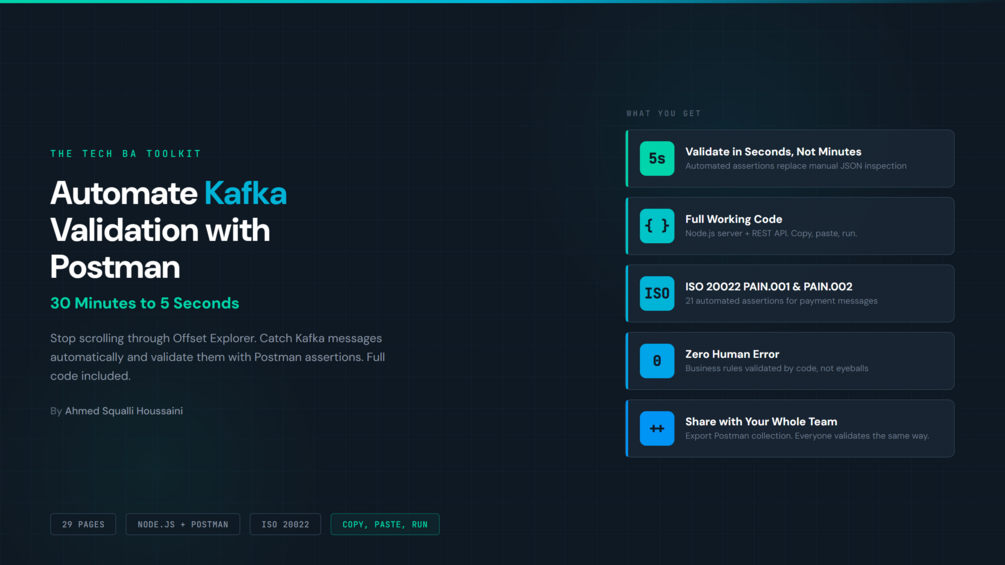1005x565 pixels.
Task: Click THE TECH BA TOOLKIT label
Action: coord(126,154)
